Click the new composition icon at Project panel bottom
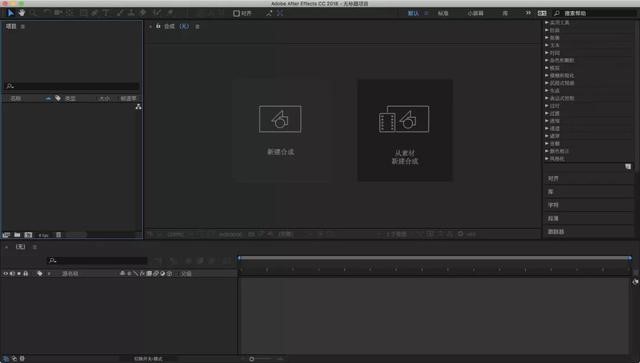640x363 pixels. [28, 235]
